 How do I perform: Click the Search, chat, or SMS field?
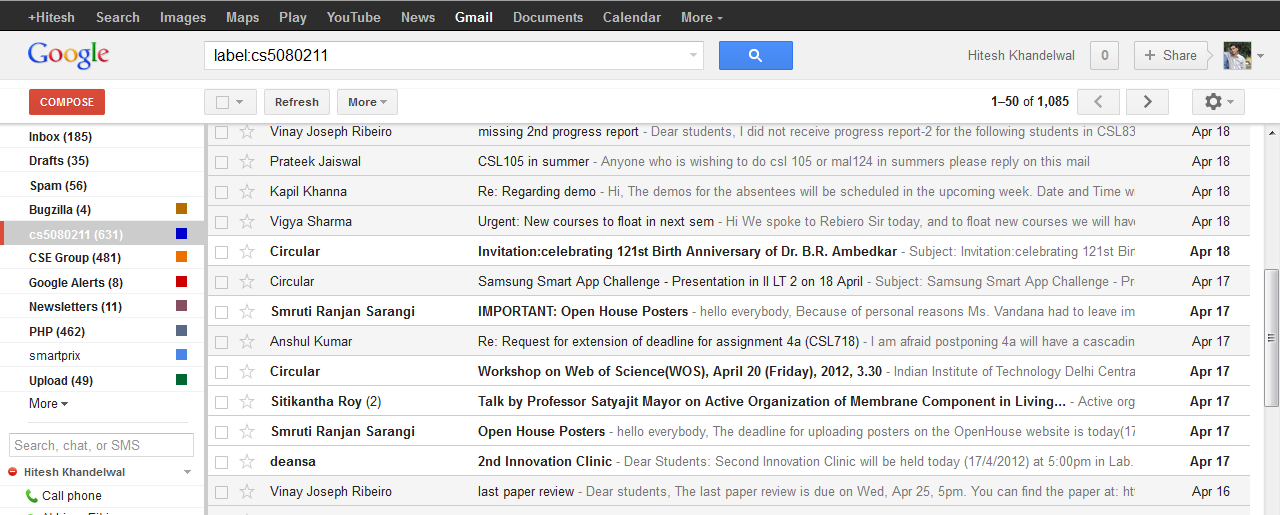tap(101, 445)
